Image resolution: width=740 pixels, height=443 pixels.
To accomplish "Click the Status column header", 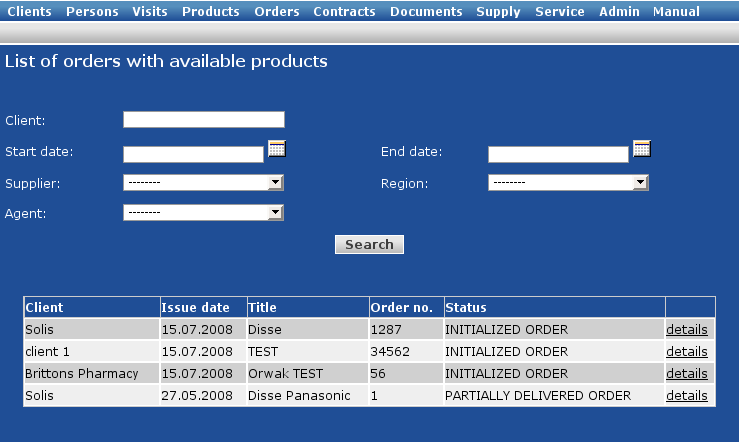I will pos(555,307).
